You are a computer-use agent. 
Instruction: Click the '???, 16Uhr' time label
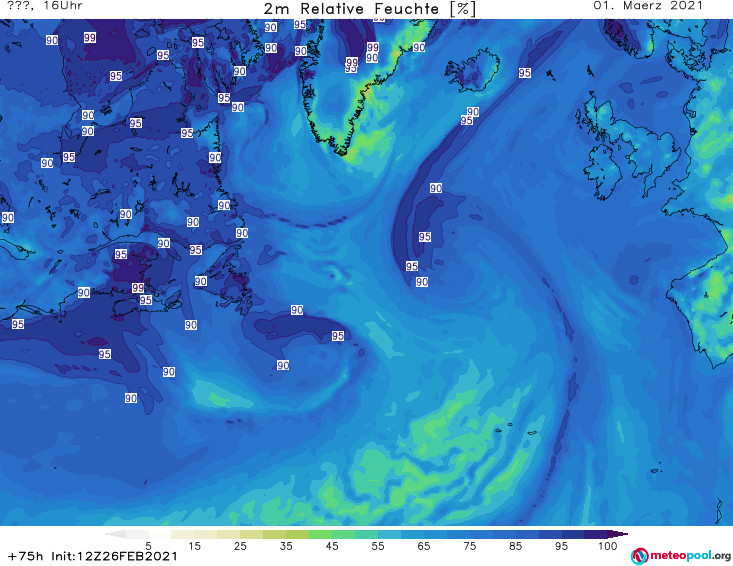pyautogui.click(x=45, y=6)
